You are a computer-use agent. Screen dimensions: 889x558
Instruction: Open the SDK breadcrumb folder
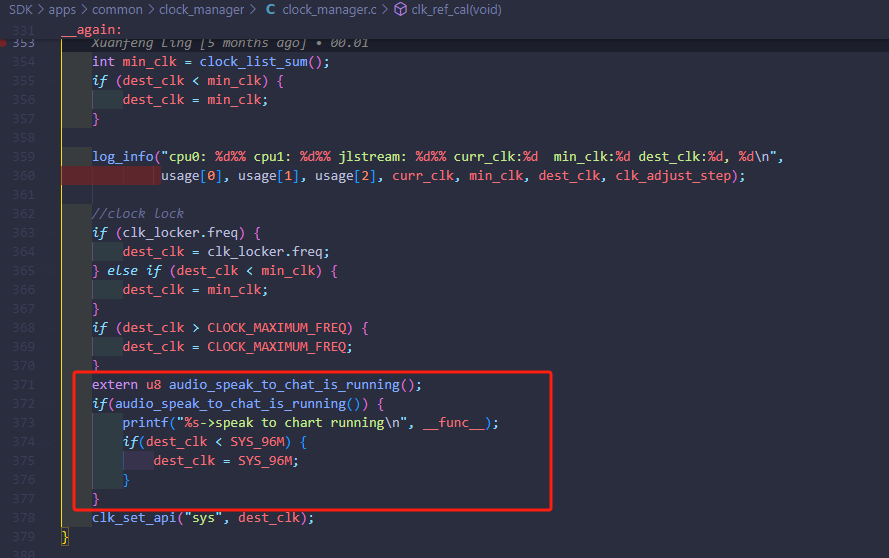point(20,10)
